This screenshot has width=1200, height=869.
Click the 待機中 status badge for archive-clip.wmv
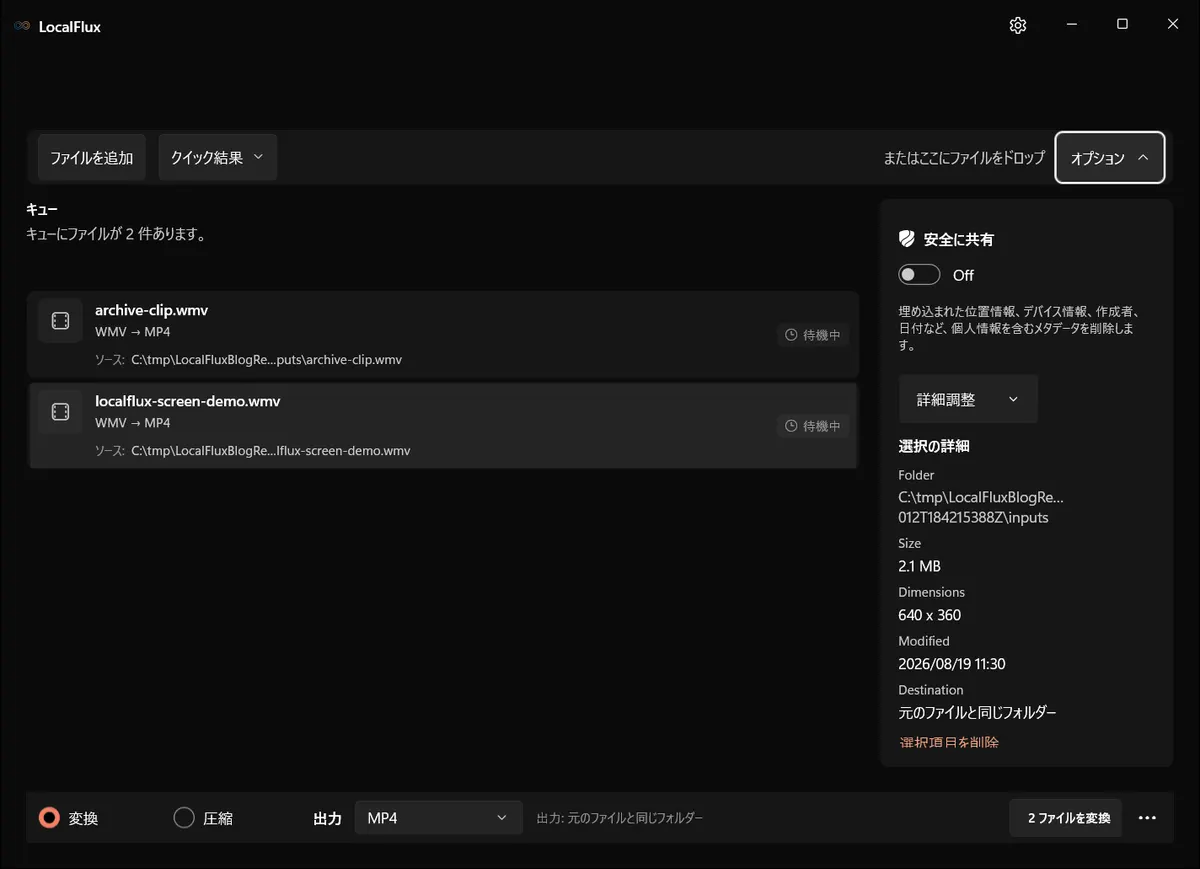[813, 335]
